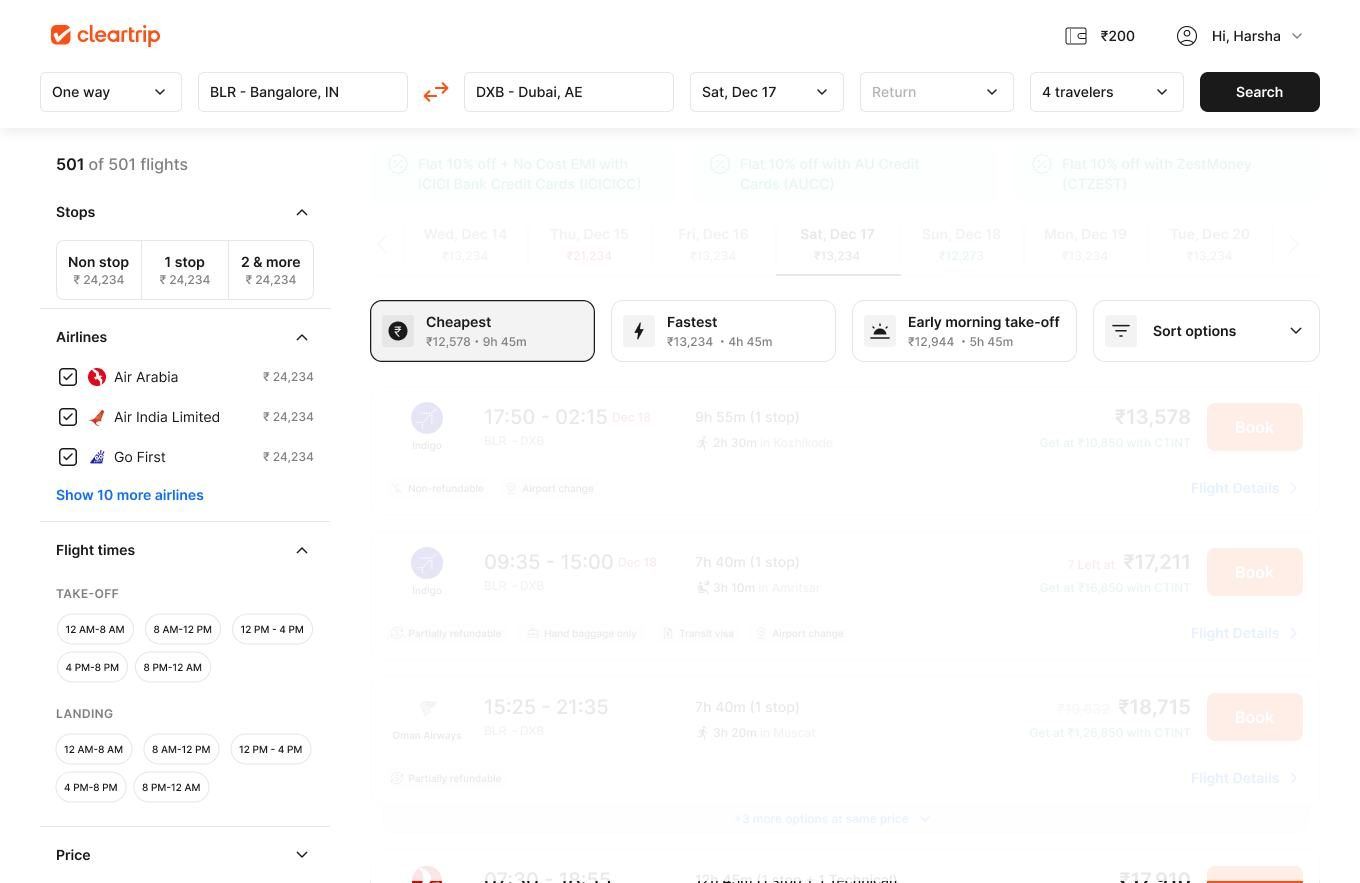
Task: Select take-off time 8 PM-12 AM
Action: (x=173, y=667)
